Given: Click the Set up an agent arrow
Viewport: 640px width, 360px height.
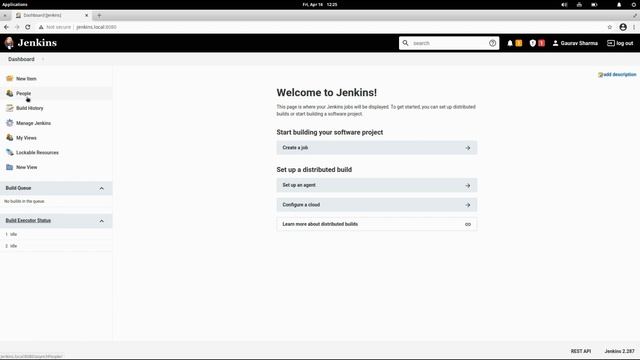Looking at the screenshot, I should tap(468, 185).
